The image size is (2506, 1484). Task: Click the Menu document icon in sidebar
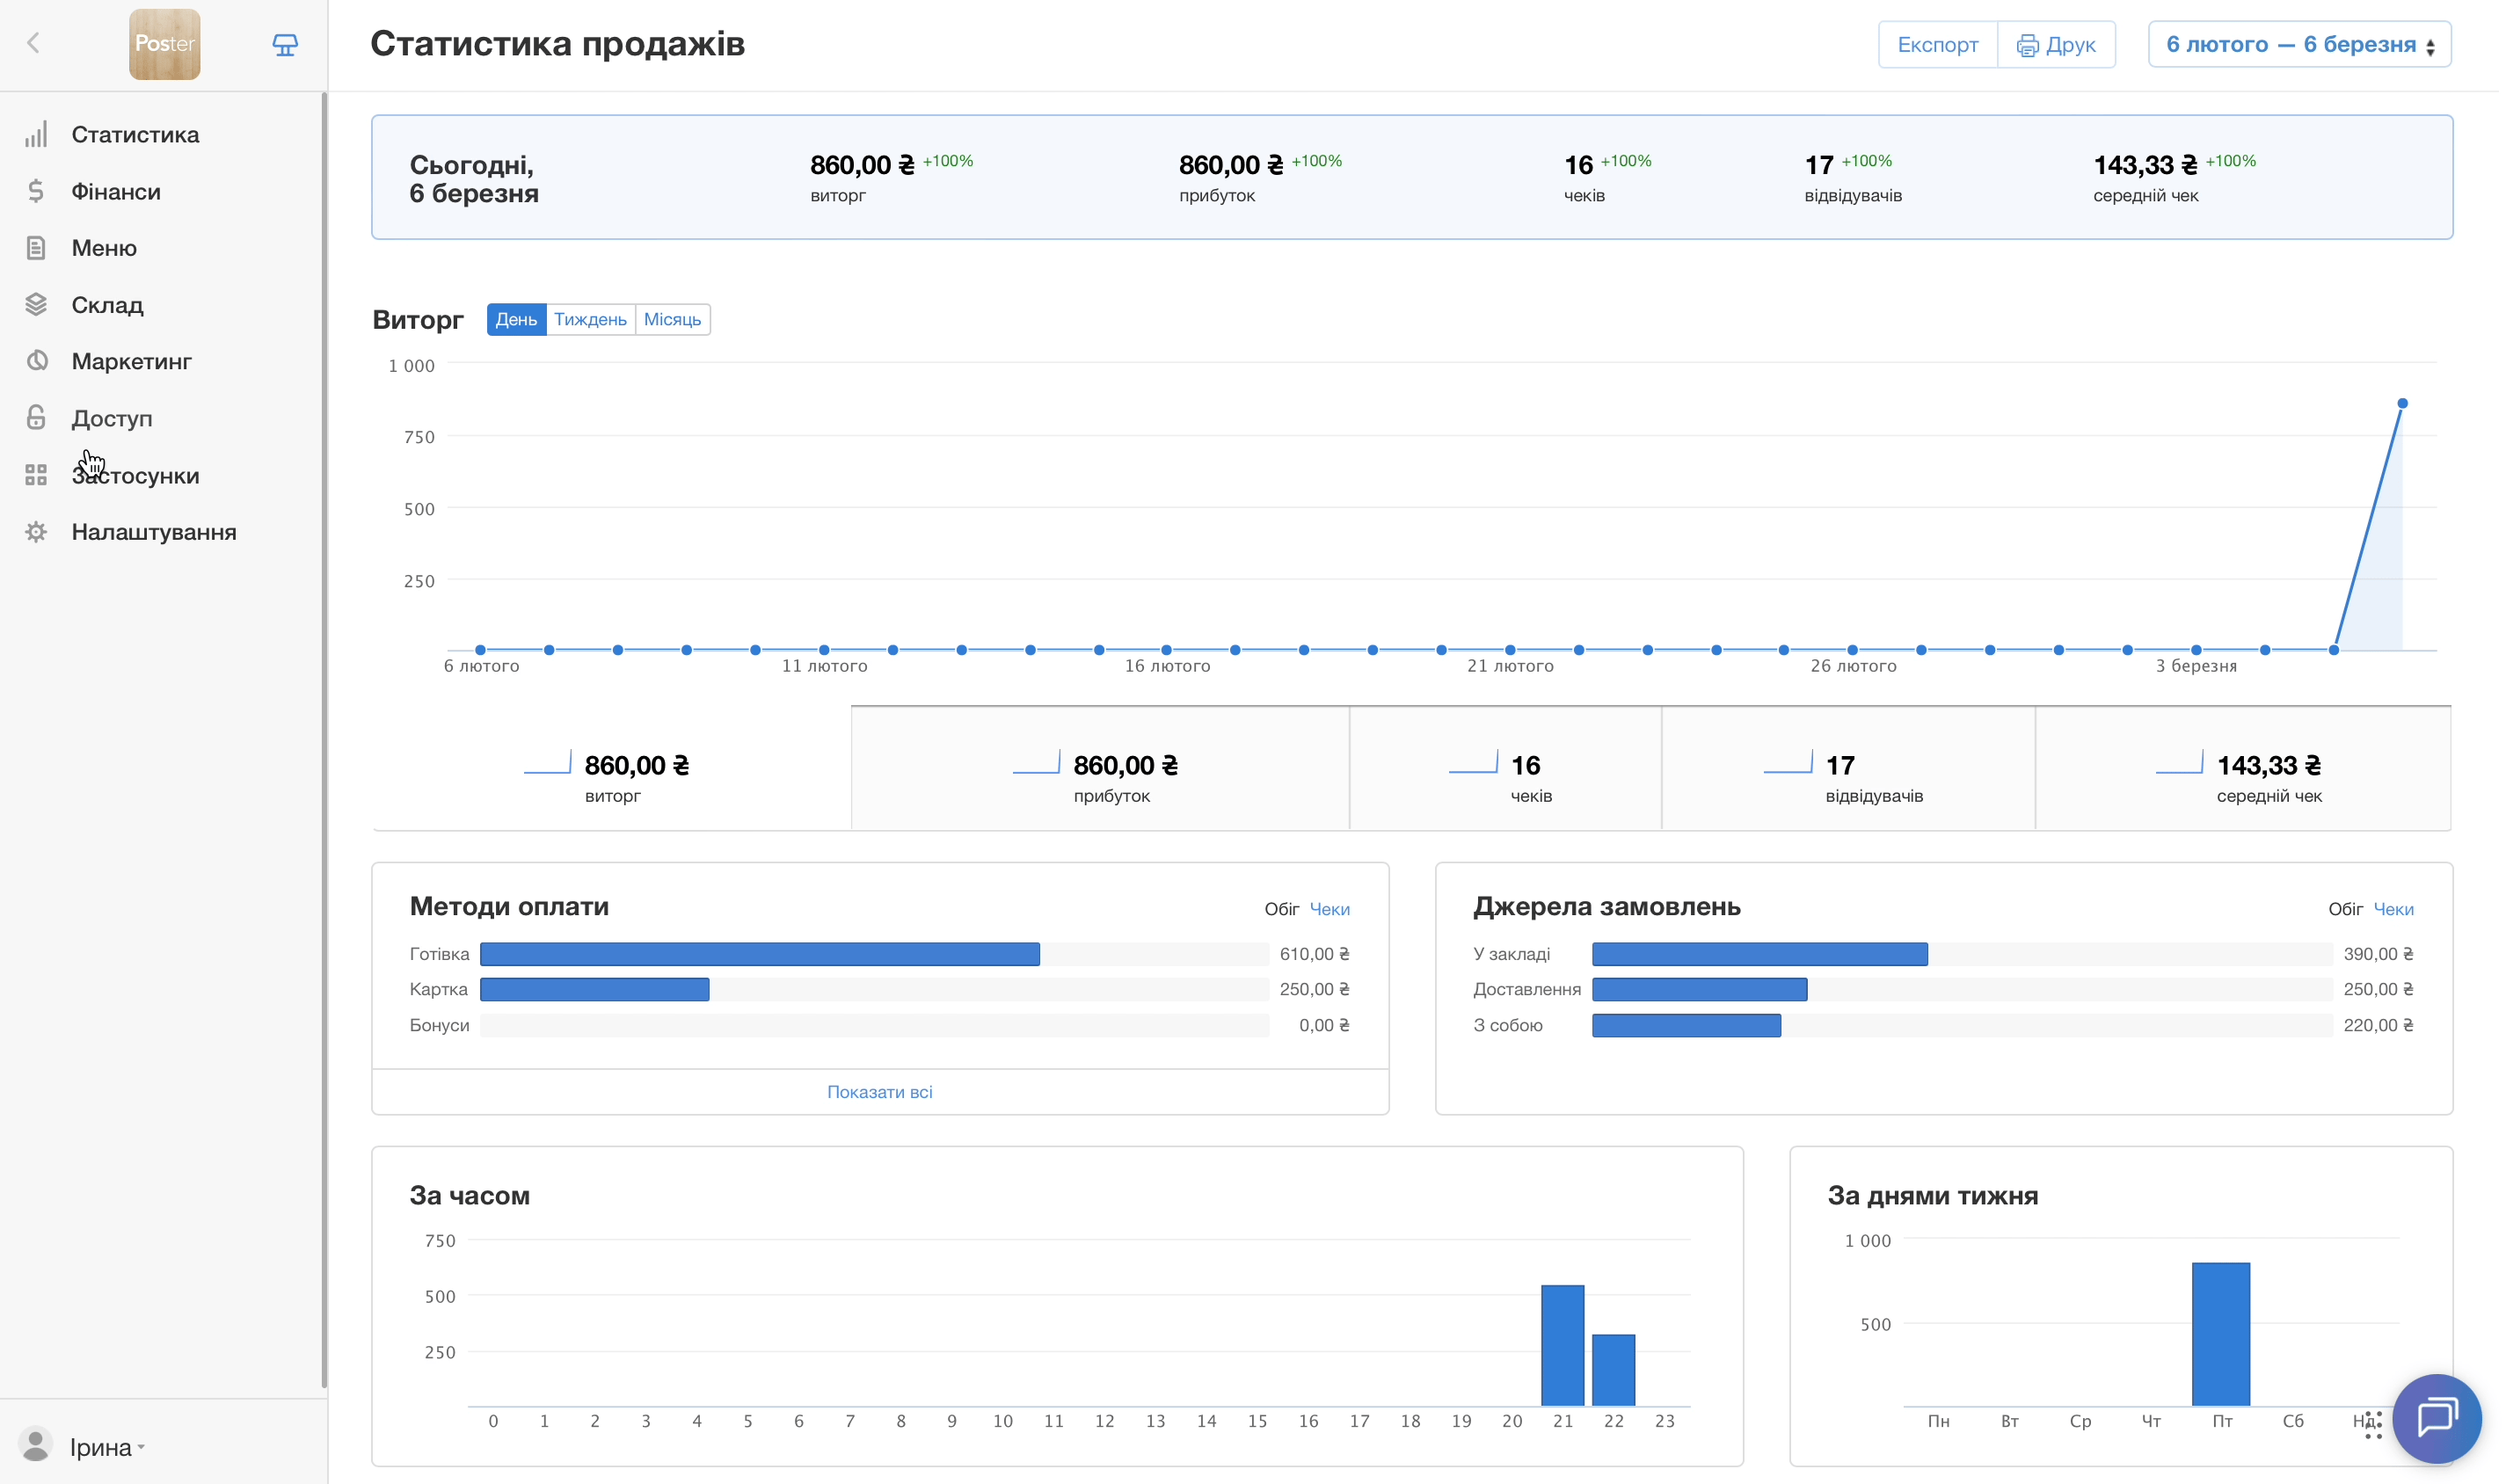click(36, 248)
